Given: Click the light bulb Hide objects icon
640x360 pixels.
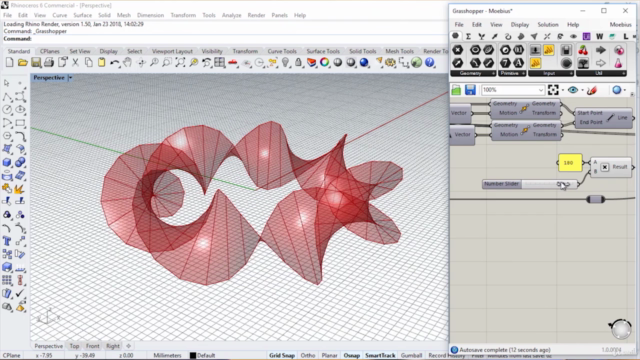Looking at the screenshot, I should 285,62.
